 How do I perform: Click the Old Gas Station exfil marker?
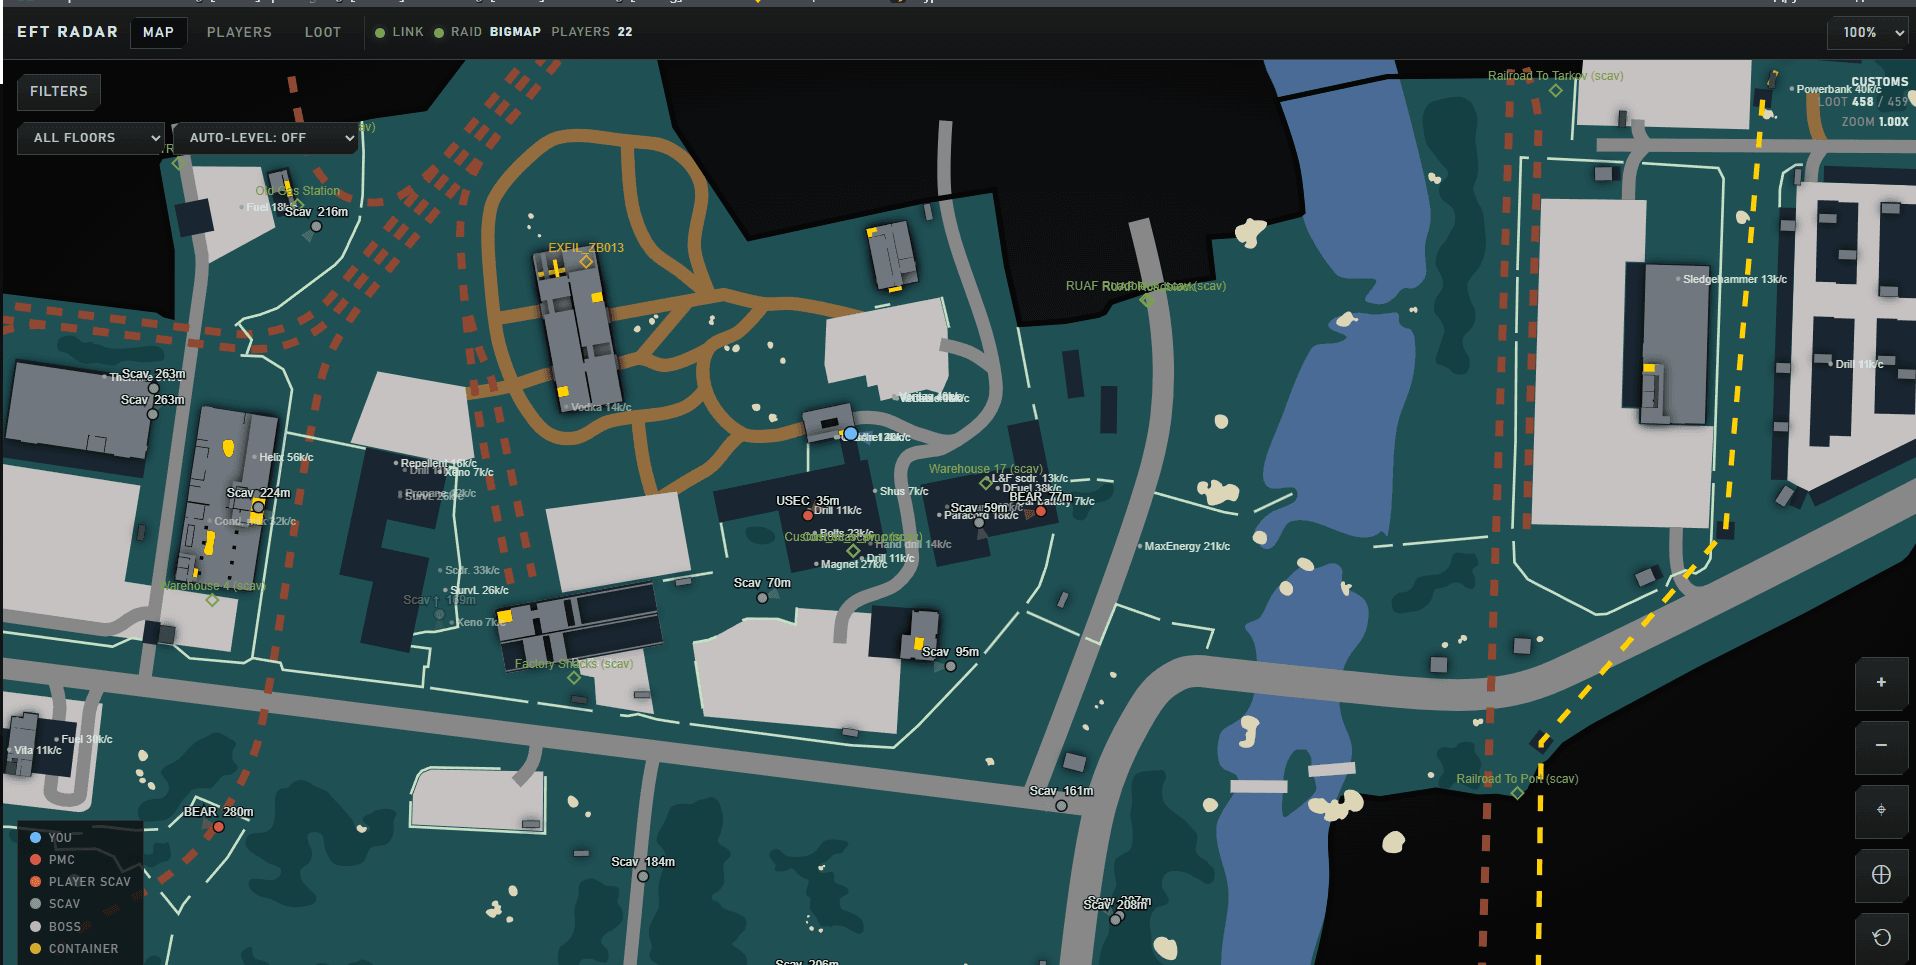pos(298,204)
